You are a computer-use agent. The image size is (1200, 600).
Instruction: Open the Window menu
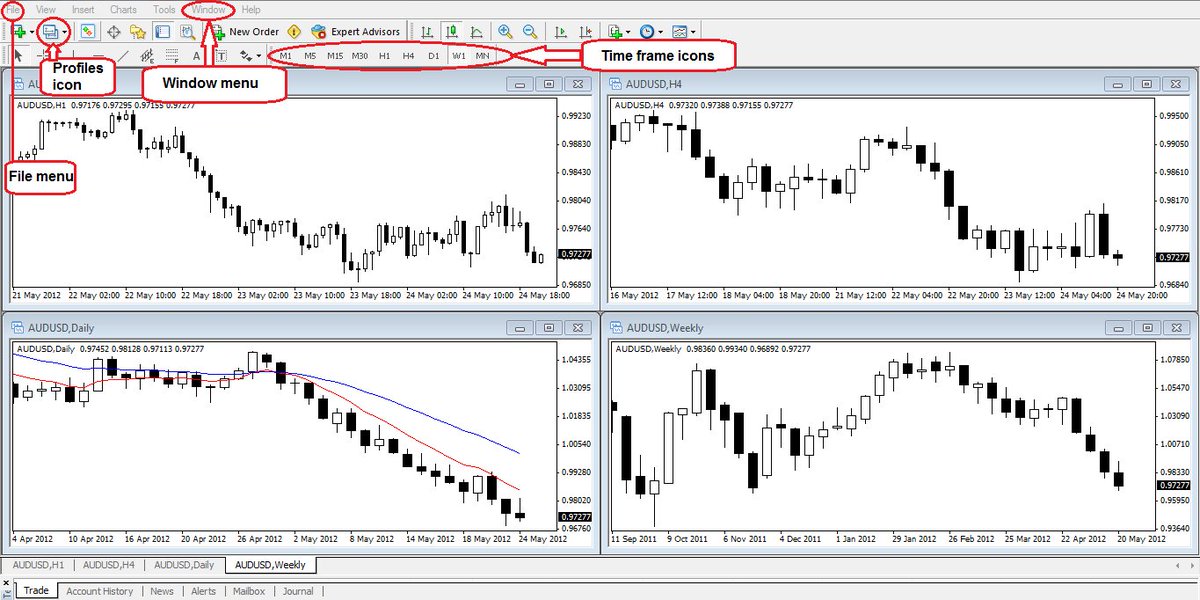pos(209,9)
